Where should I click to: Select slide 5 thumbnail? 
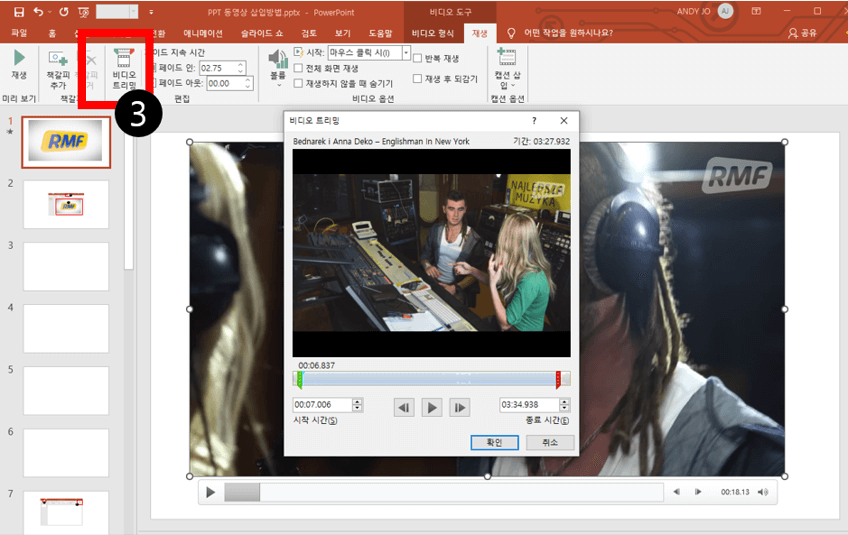[x=66, y=391]
